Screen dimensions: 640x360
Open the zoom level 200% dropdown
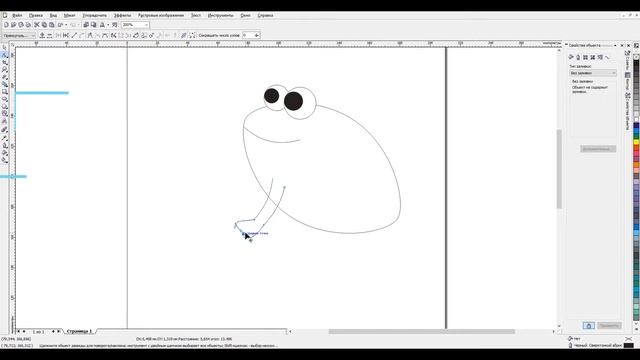(146, 25)
